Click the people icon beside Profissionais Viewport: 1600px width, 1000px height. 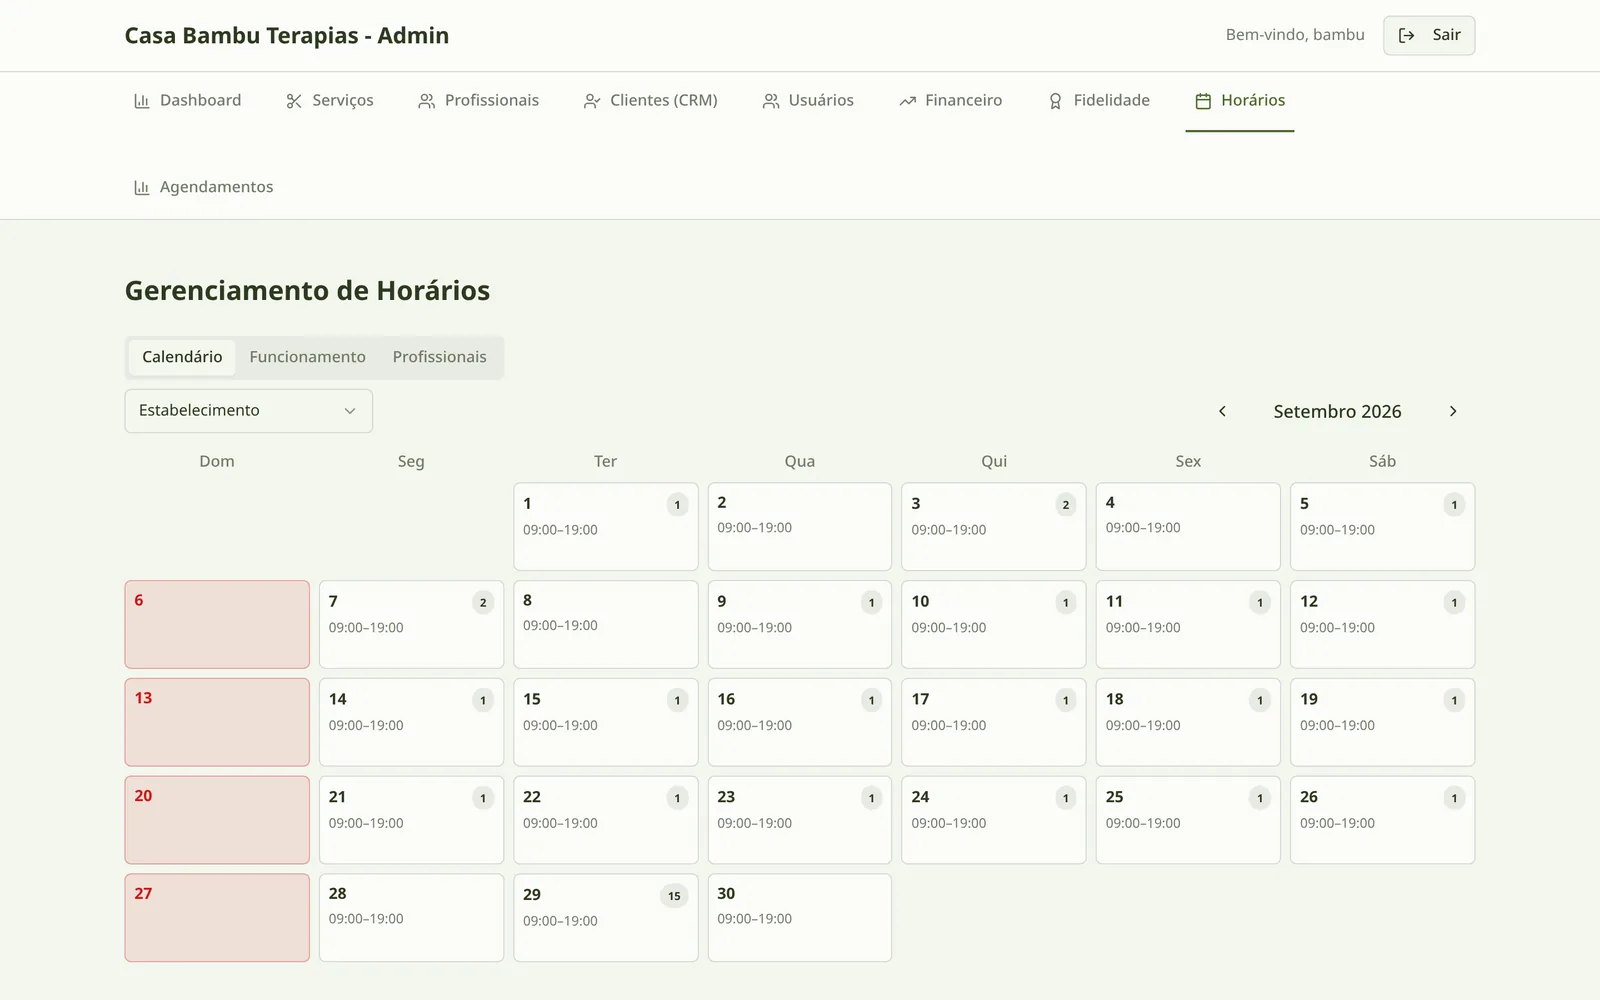coord(427,101)
